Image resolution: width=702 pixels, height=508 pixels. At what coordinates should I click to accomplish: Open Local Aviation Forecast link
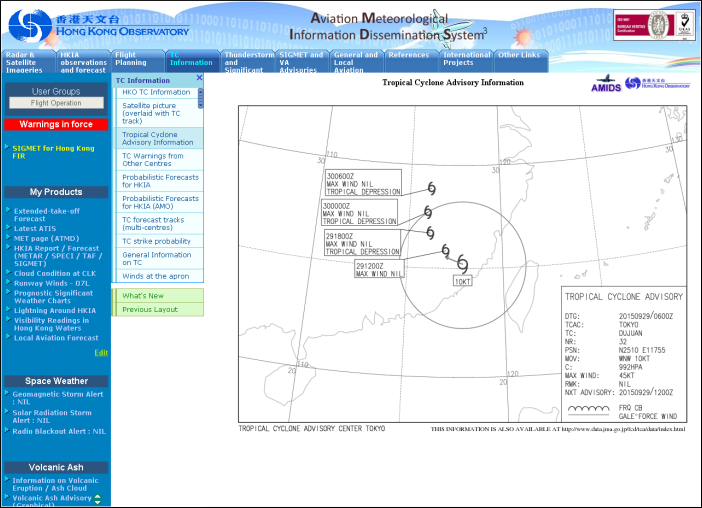(x=56, y=338)
